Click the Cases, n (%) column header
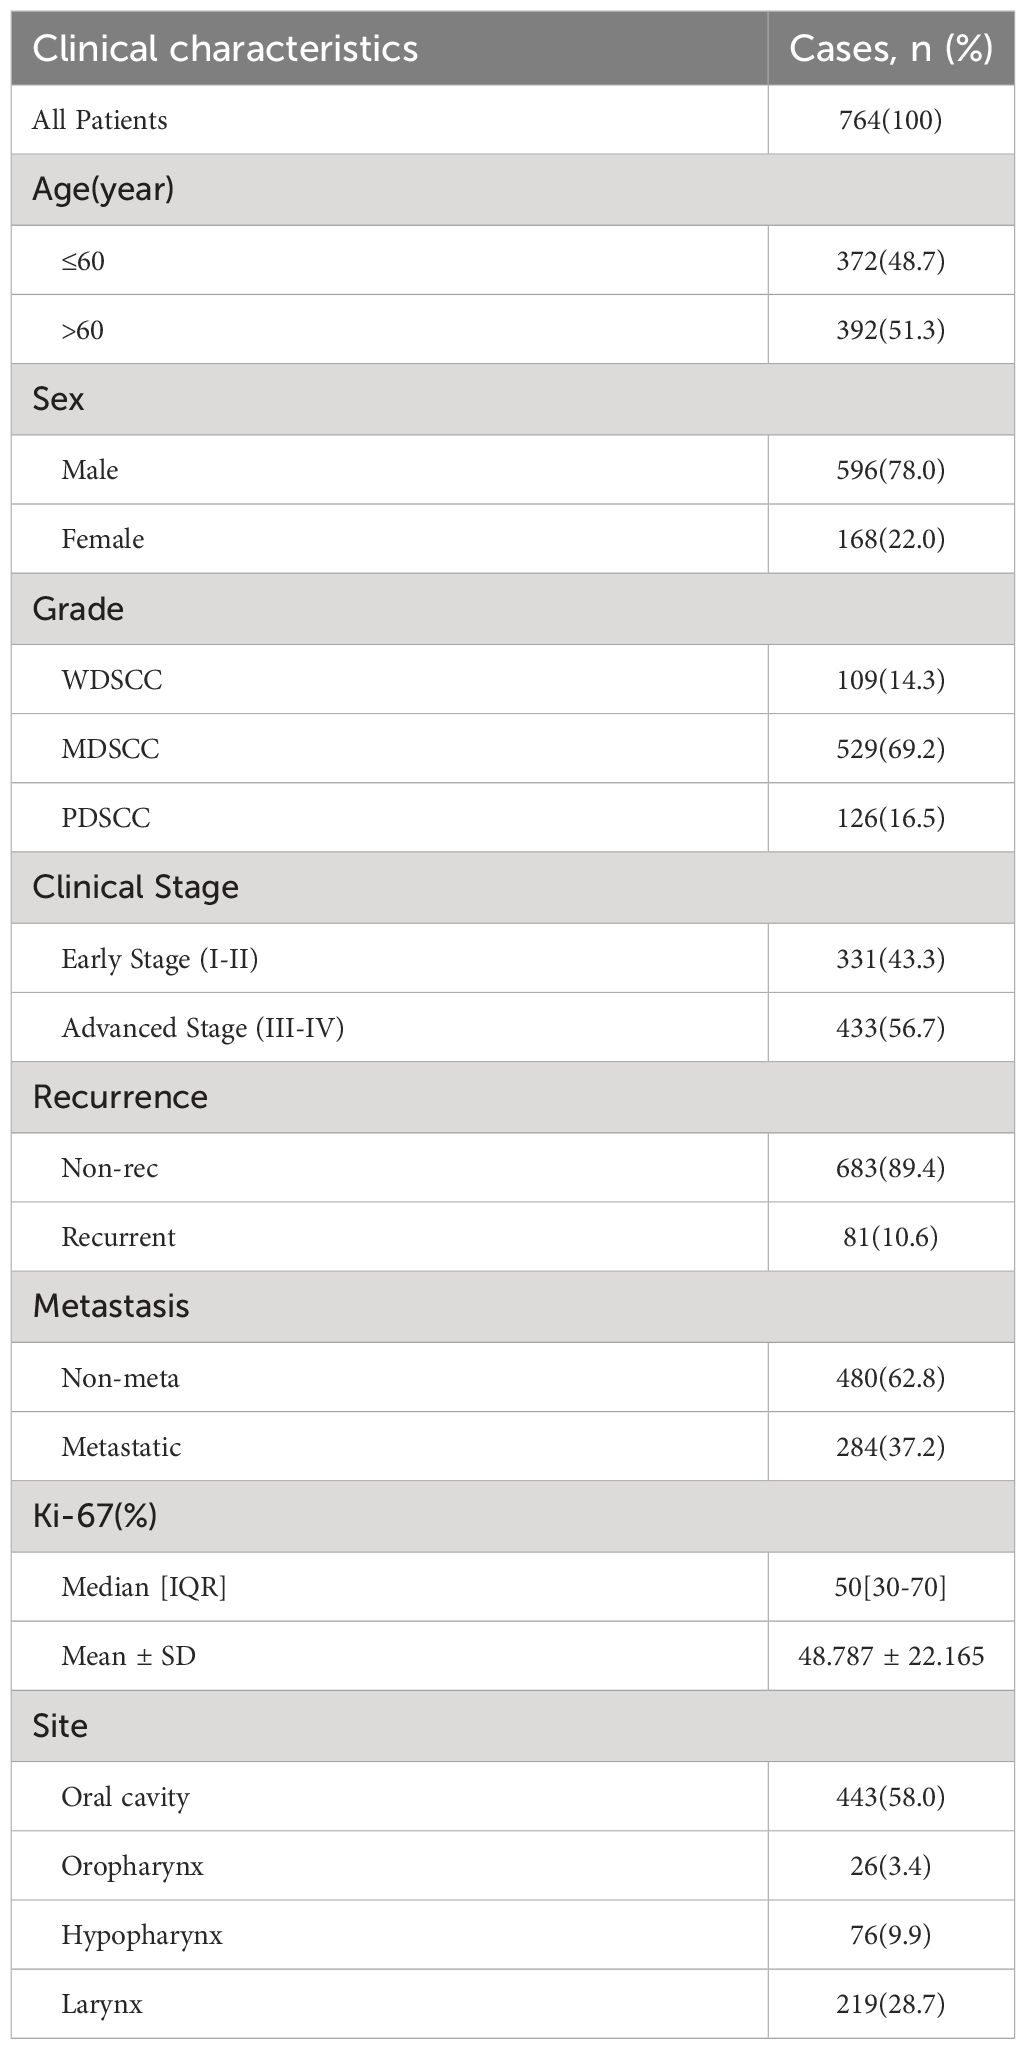This screenshot has height=2049, width=1026. pyautogui.click(x=890, y=48)
